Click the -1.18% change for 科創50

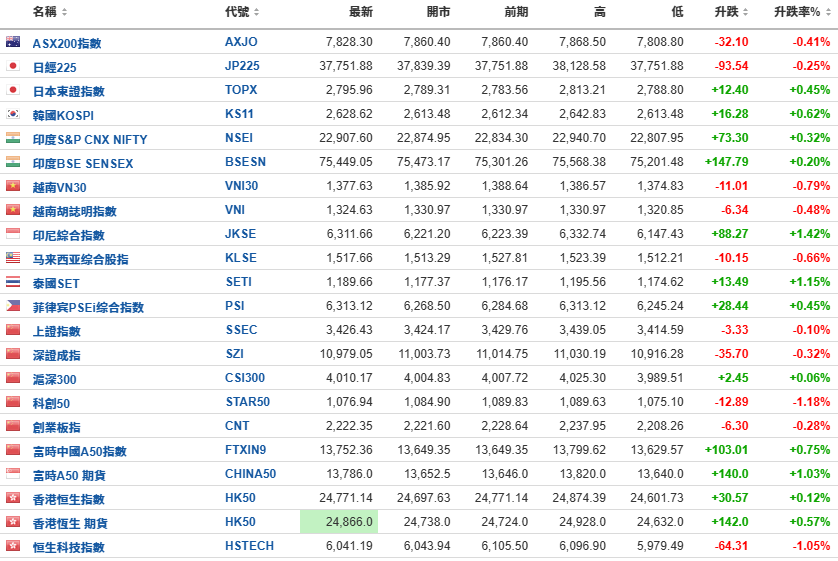[811, 402]
